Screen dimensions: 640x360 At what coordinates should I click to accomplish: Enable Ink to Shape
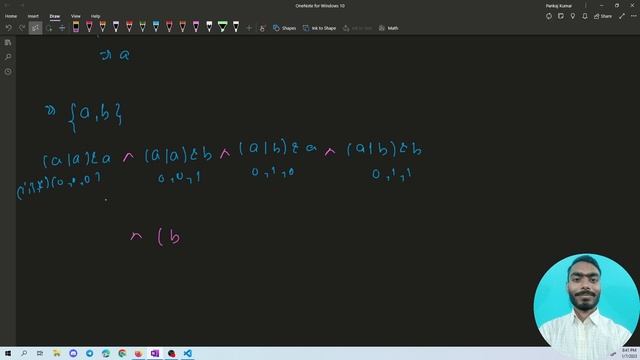320,28
